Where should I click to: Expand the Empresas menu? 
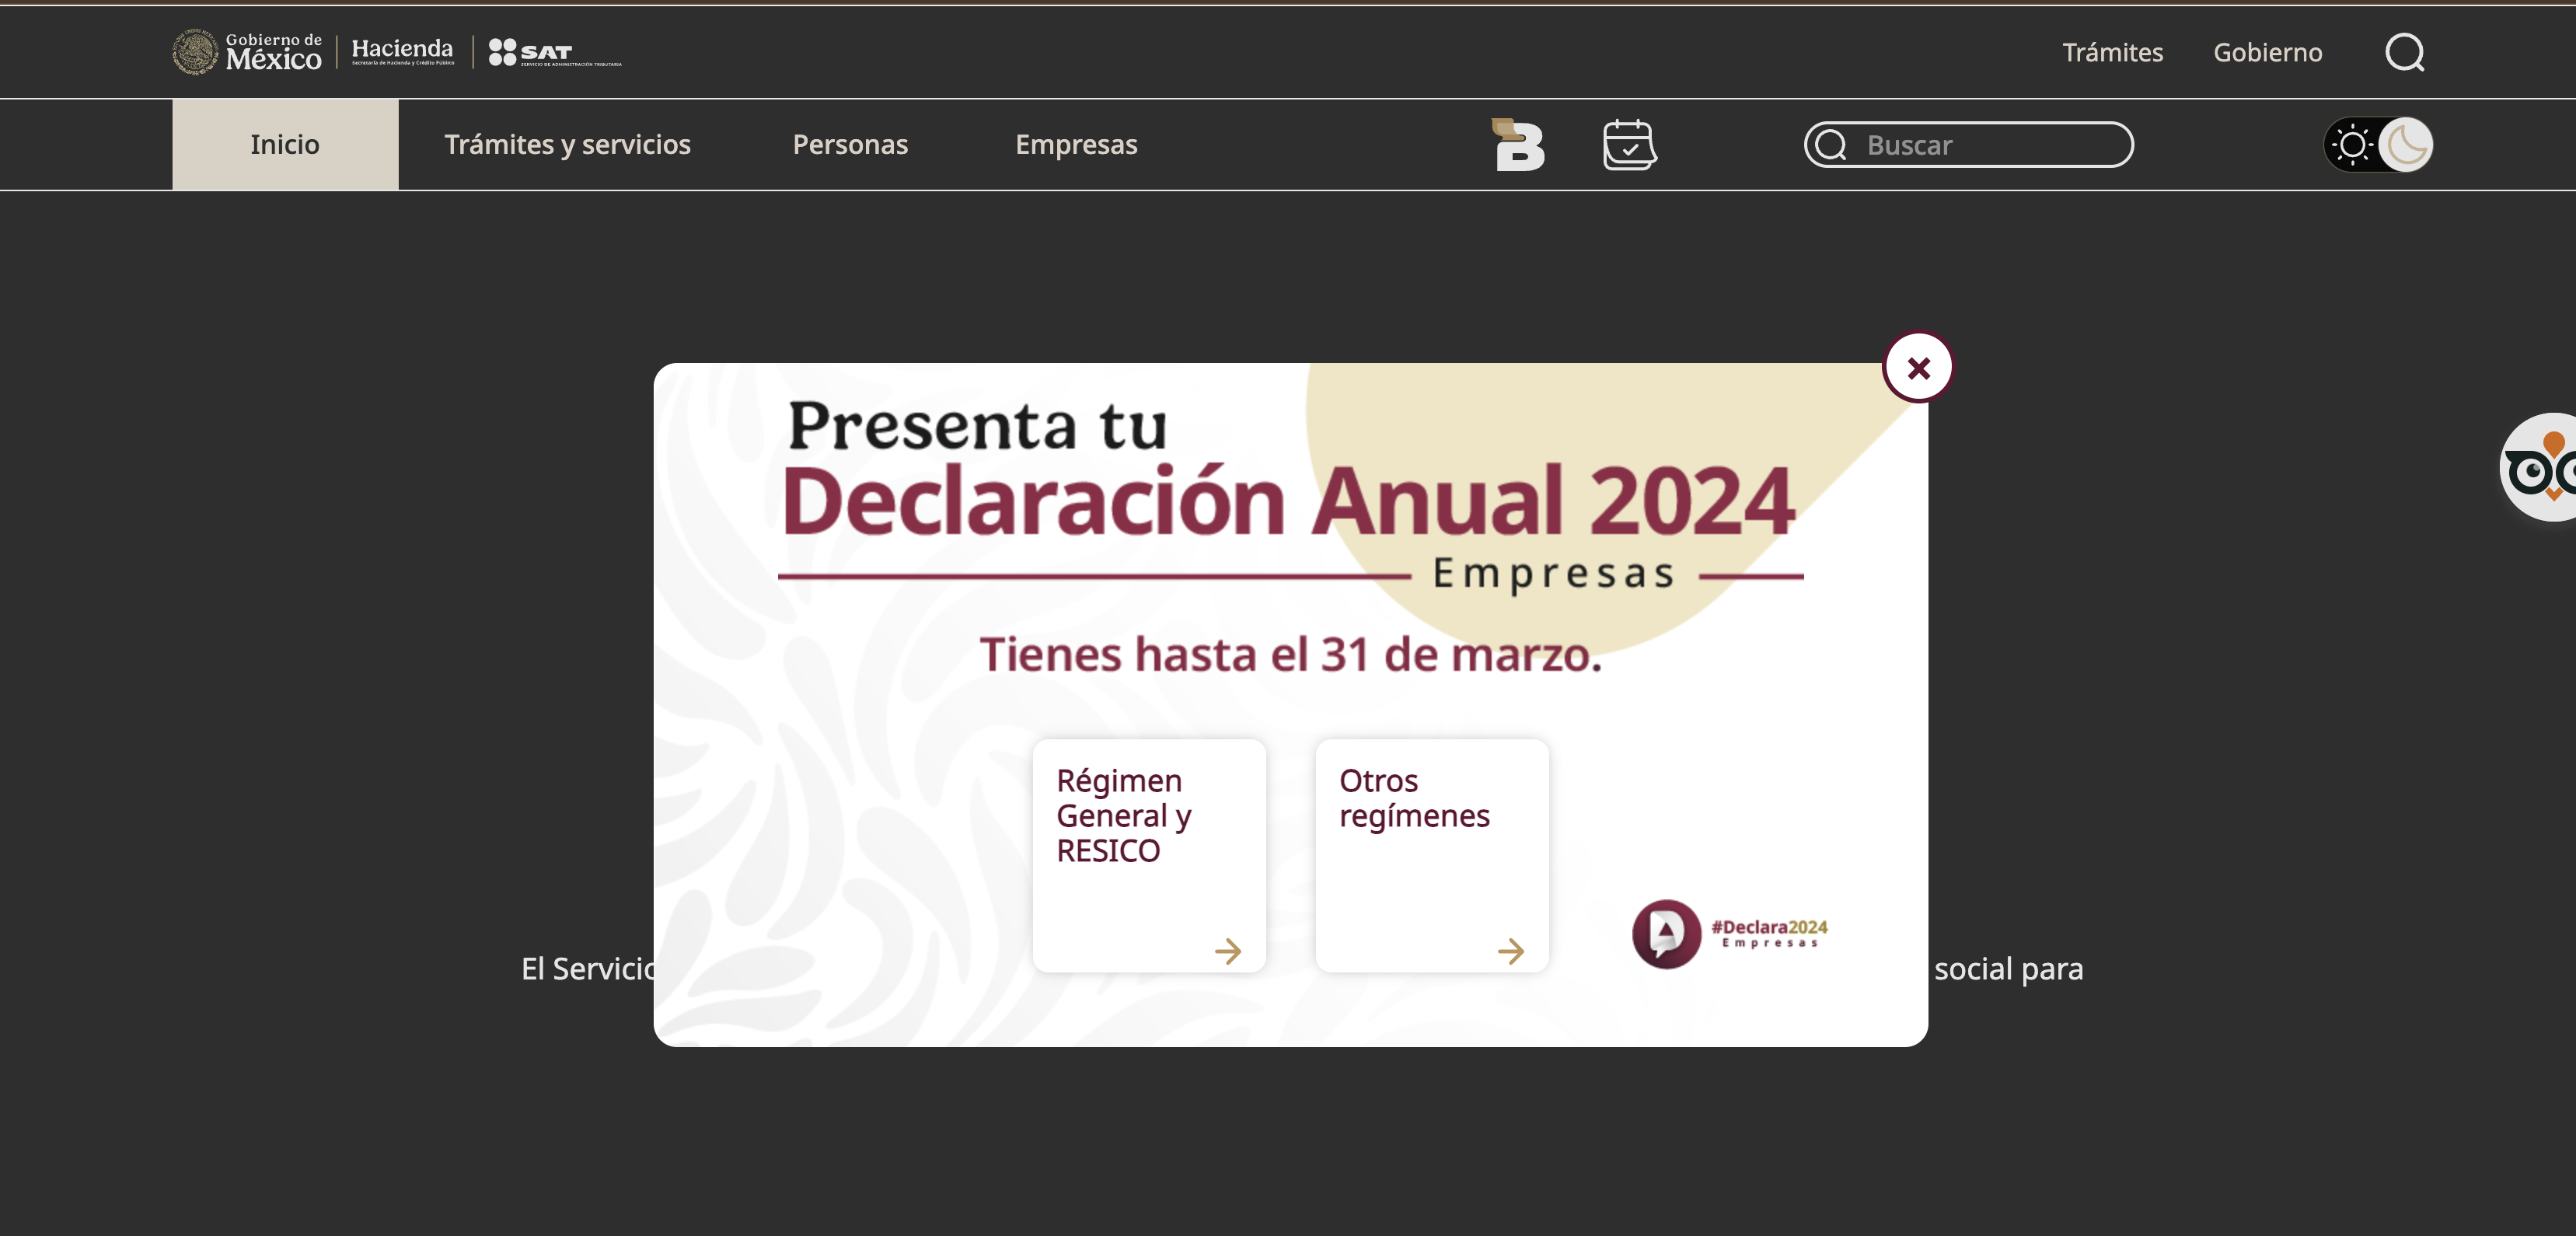(x=1076, y=145)
